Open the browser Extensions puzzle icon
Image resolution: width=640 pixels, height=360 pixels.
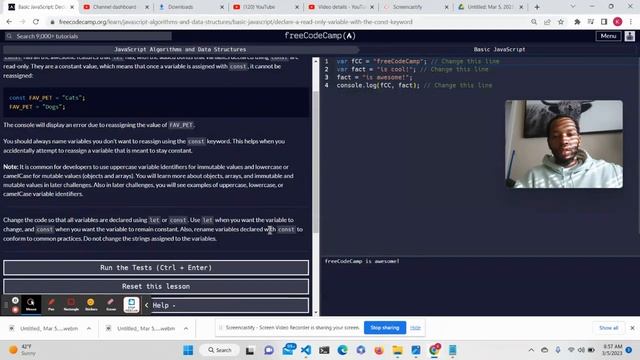[x=577, y=22]
